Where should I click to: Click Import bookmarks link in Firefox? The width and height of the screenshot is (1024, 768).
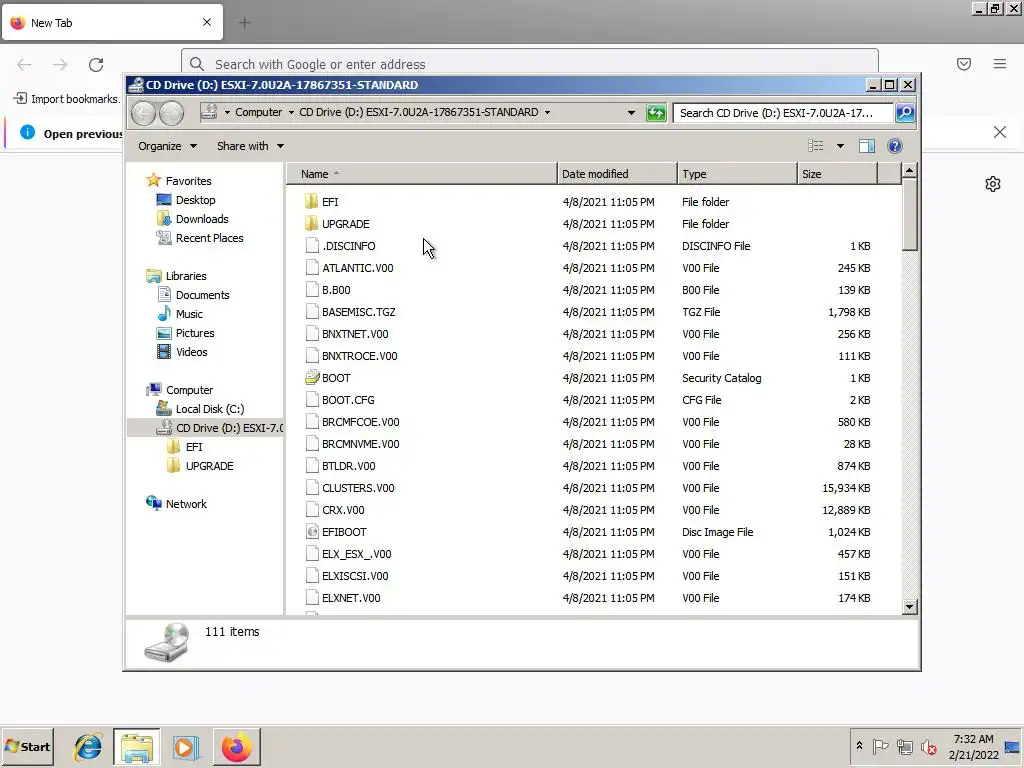(67, 99)
